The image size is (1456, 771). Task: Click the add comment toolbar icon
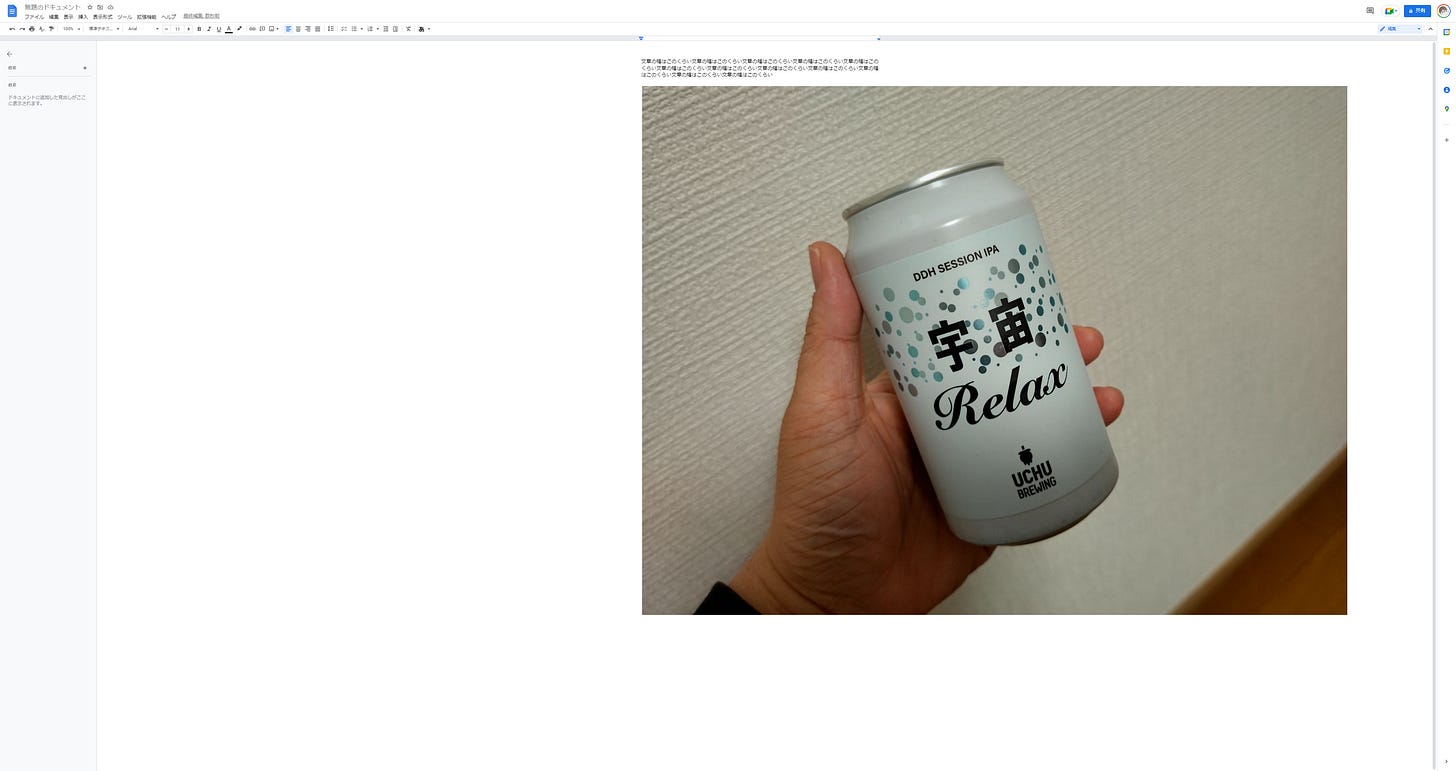pyautogui.click(x=262, y=29)
